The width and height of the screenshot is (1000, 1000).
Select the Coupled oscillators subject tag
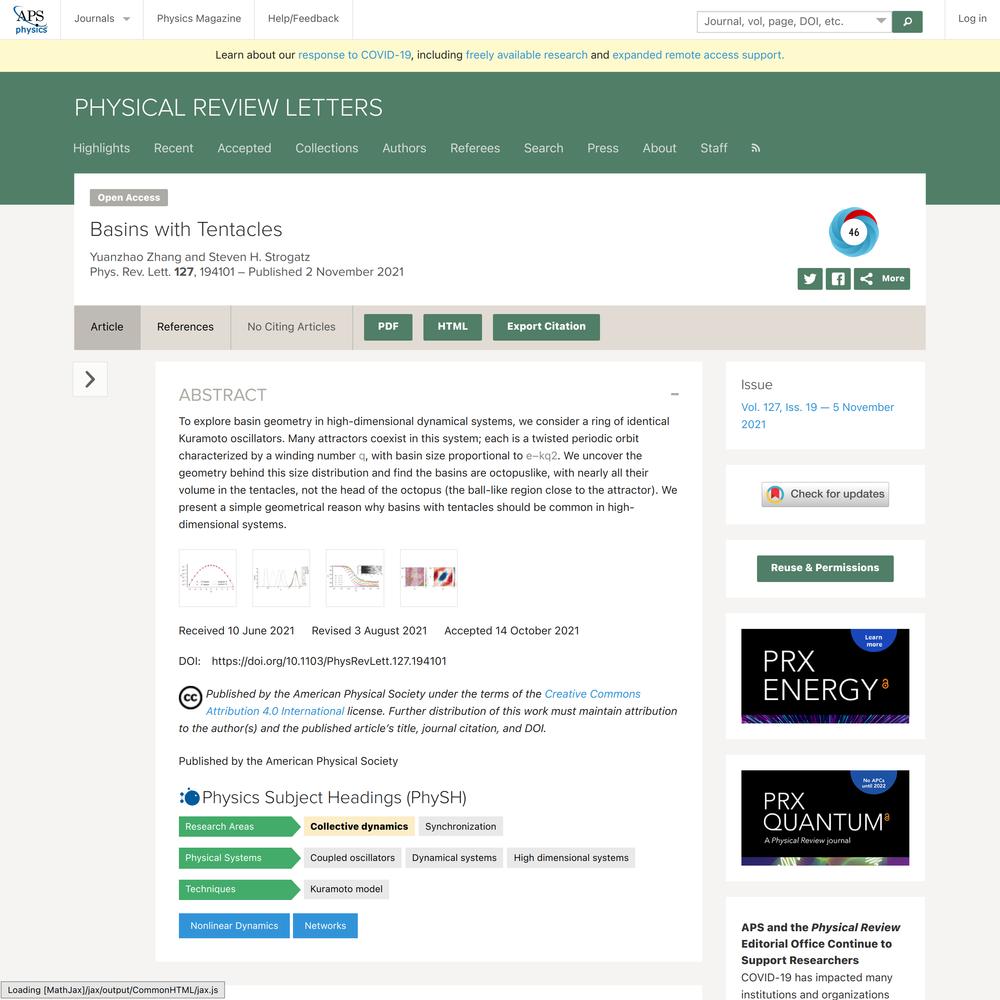coord(353,858)
